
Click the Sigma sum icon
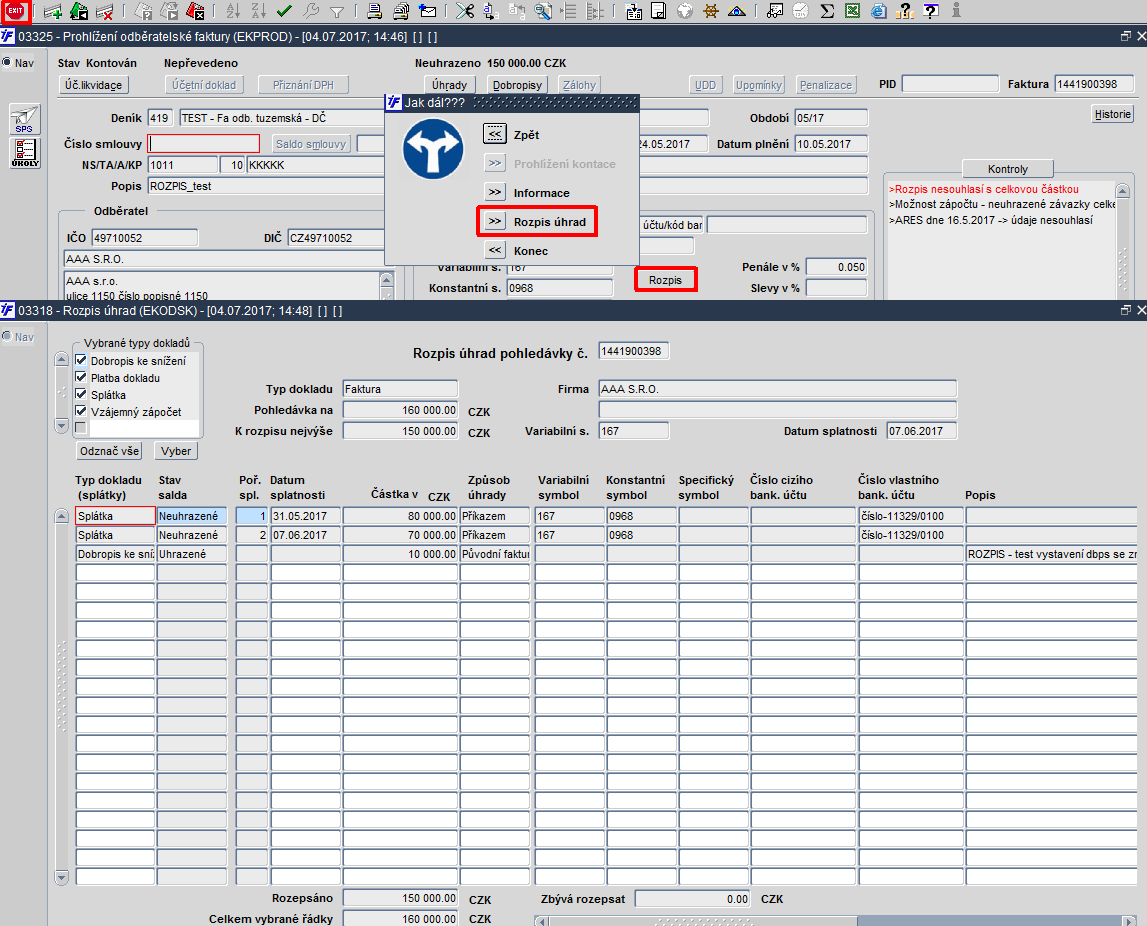point(827,11)
